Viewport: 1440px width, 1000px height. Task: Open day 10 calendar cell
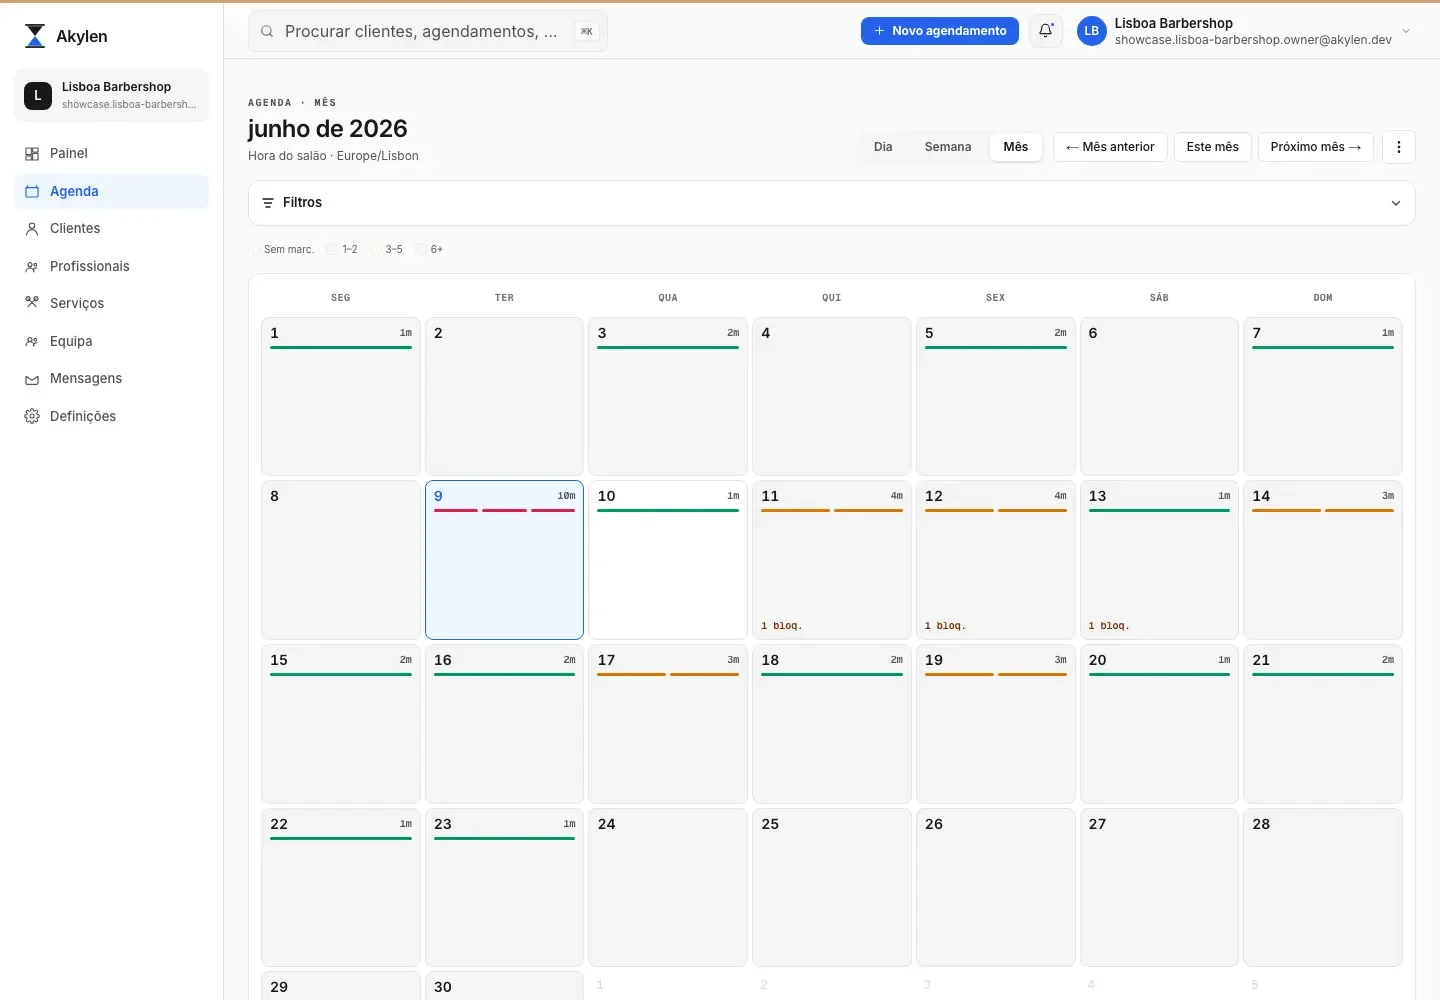point(668,560)
